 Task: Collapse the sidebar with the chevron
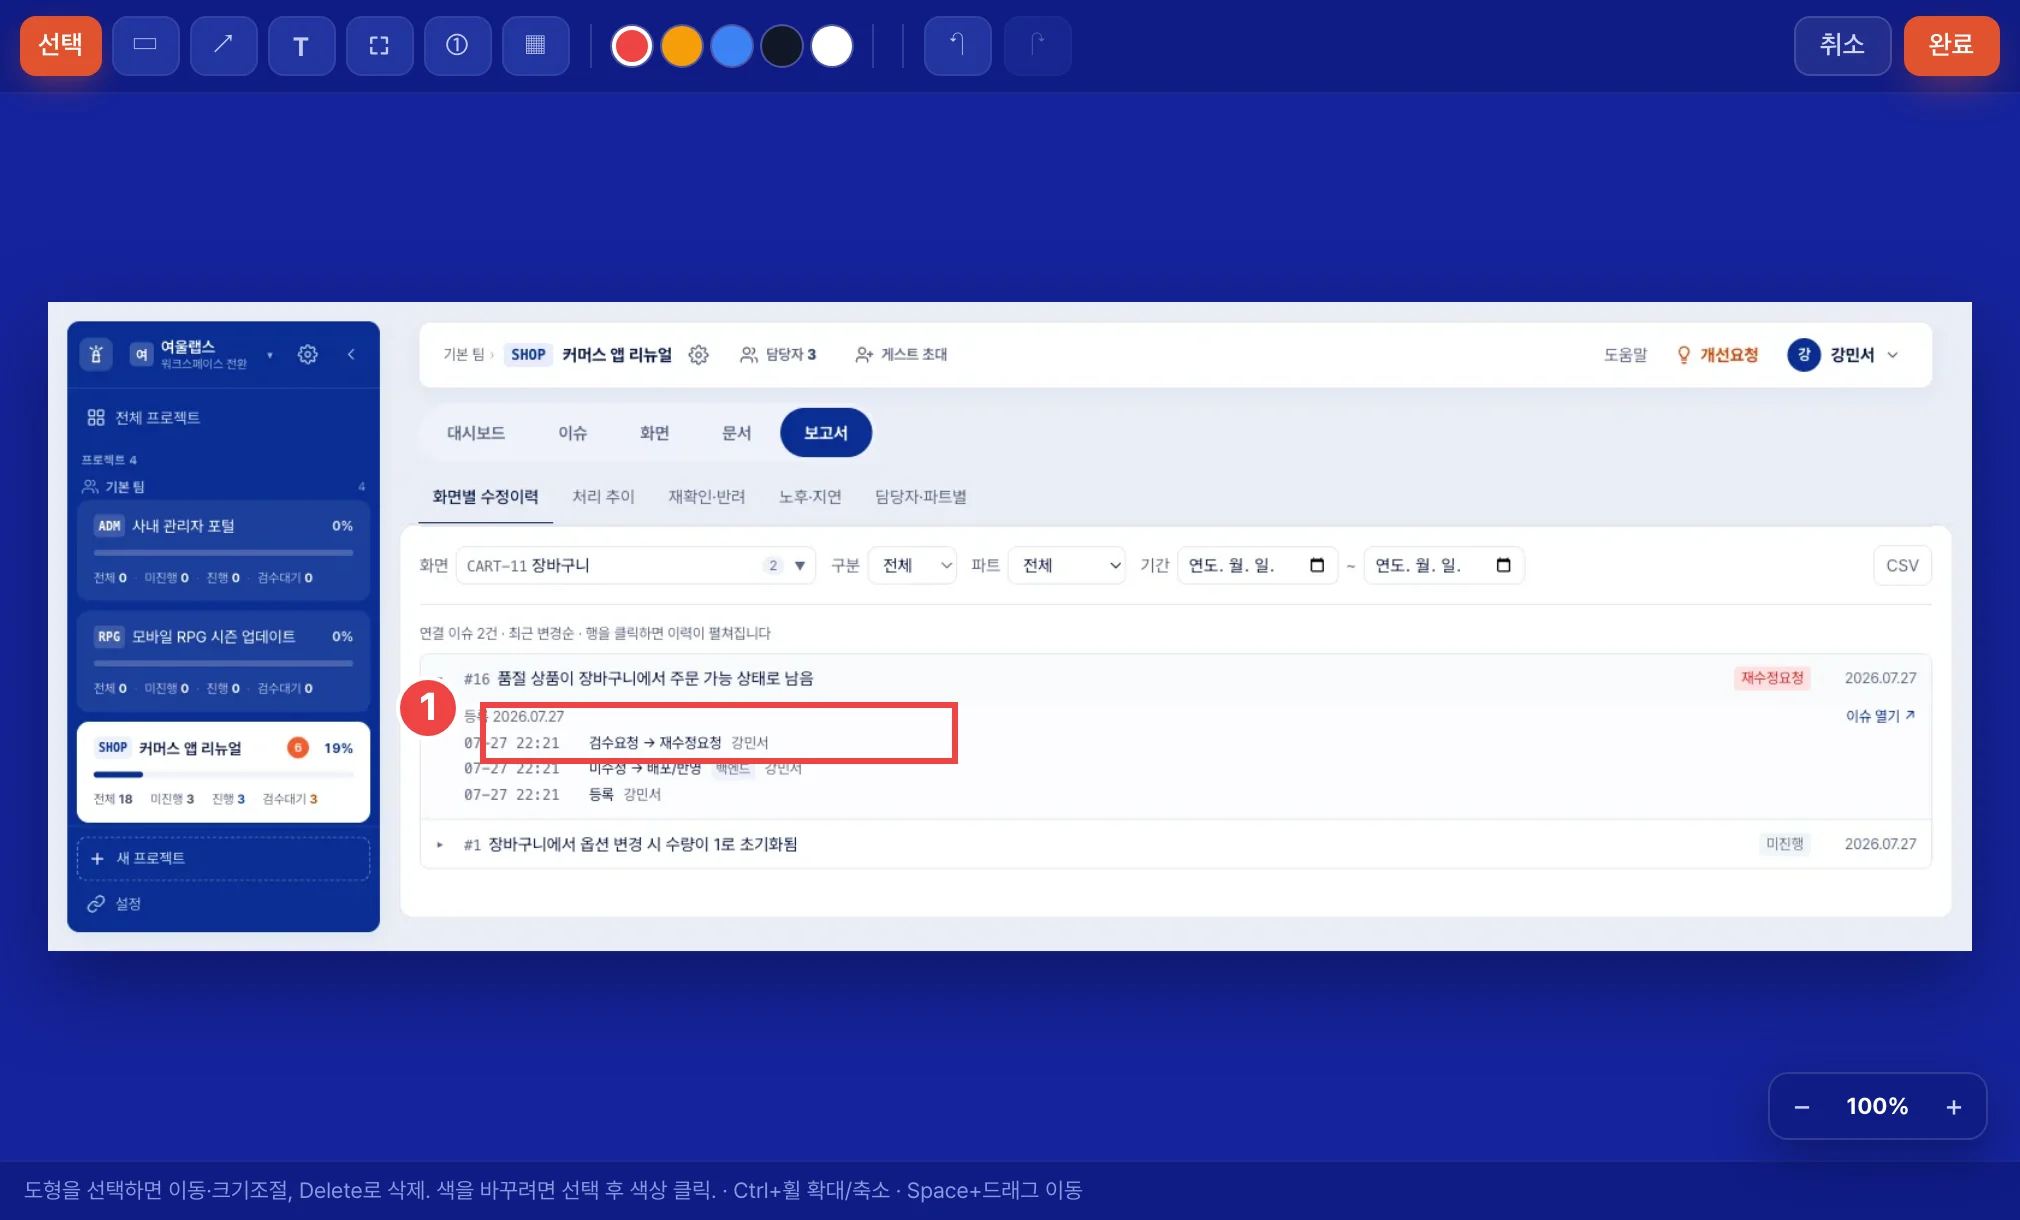pyautogui.click(x=351, y=354)
